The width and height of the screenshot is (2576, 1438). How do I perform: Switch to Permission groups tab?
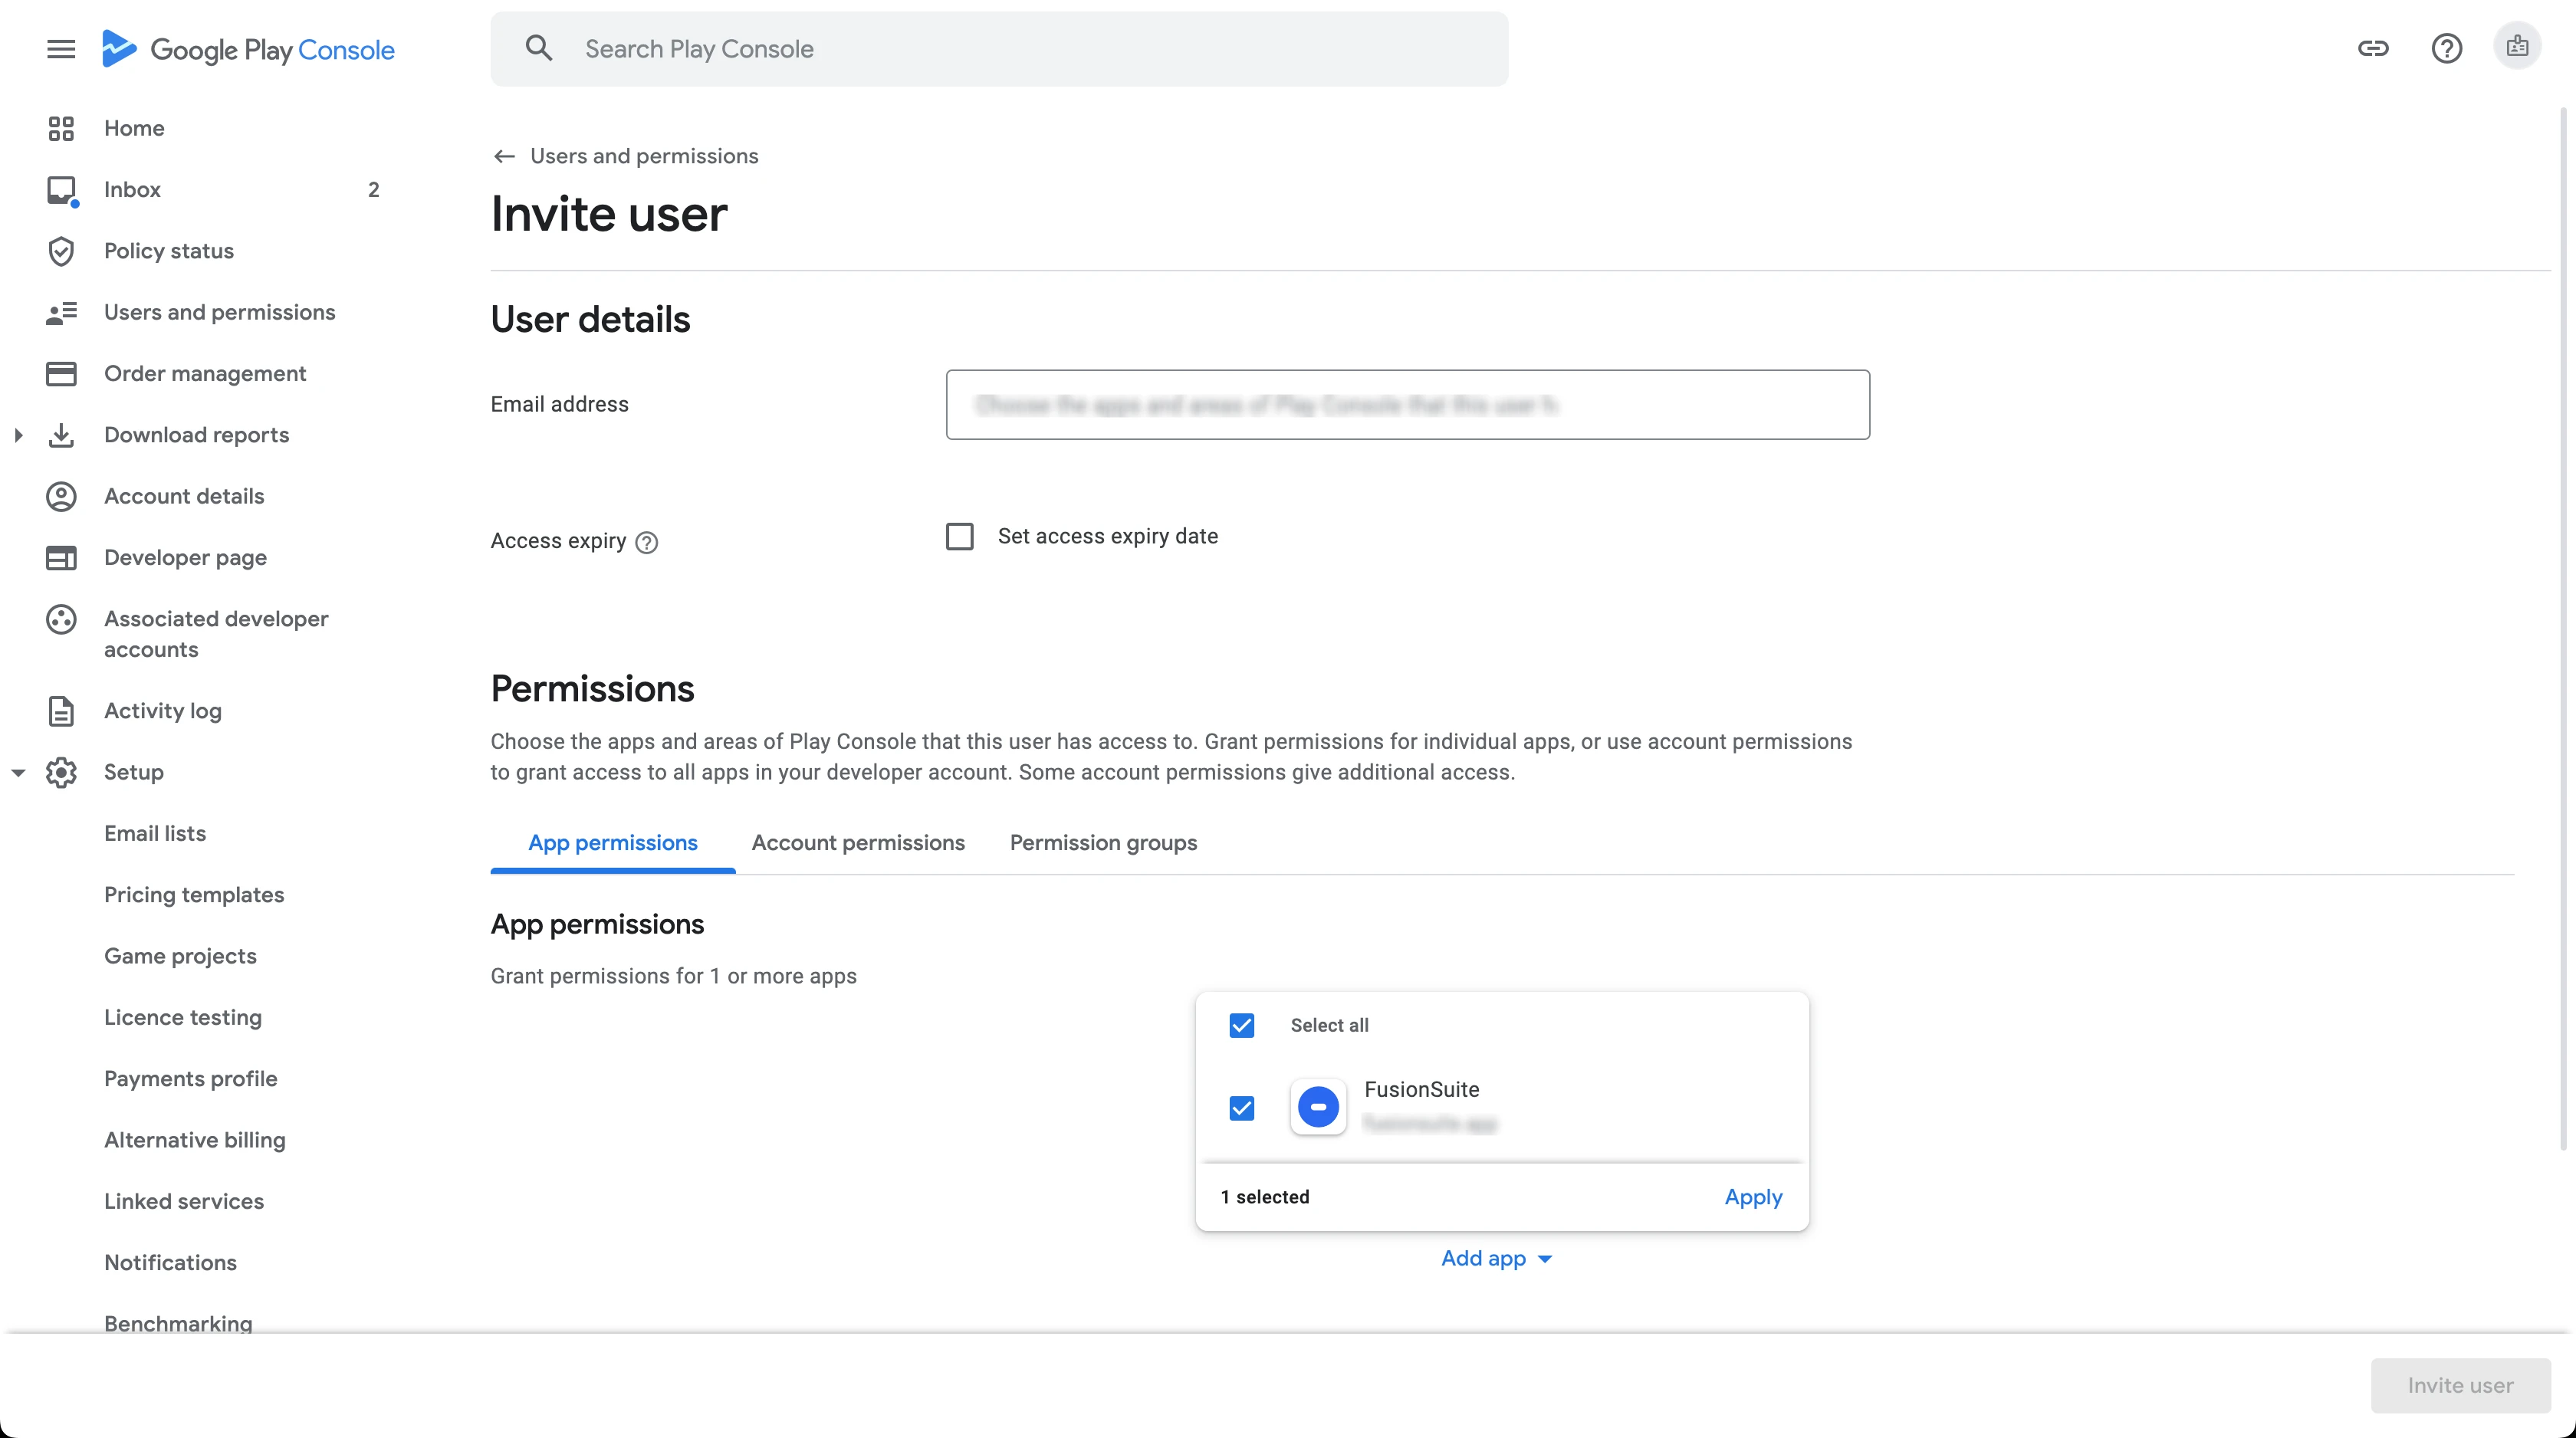(x=1103, y=843)
